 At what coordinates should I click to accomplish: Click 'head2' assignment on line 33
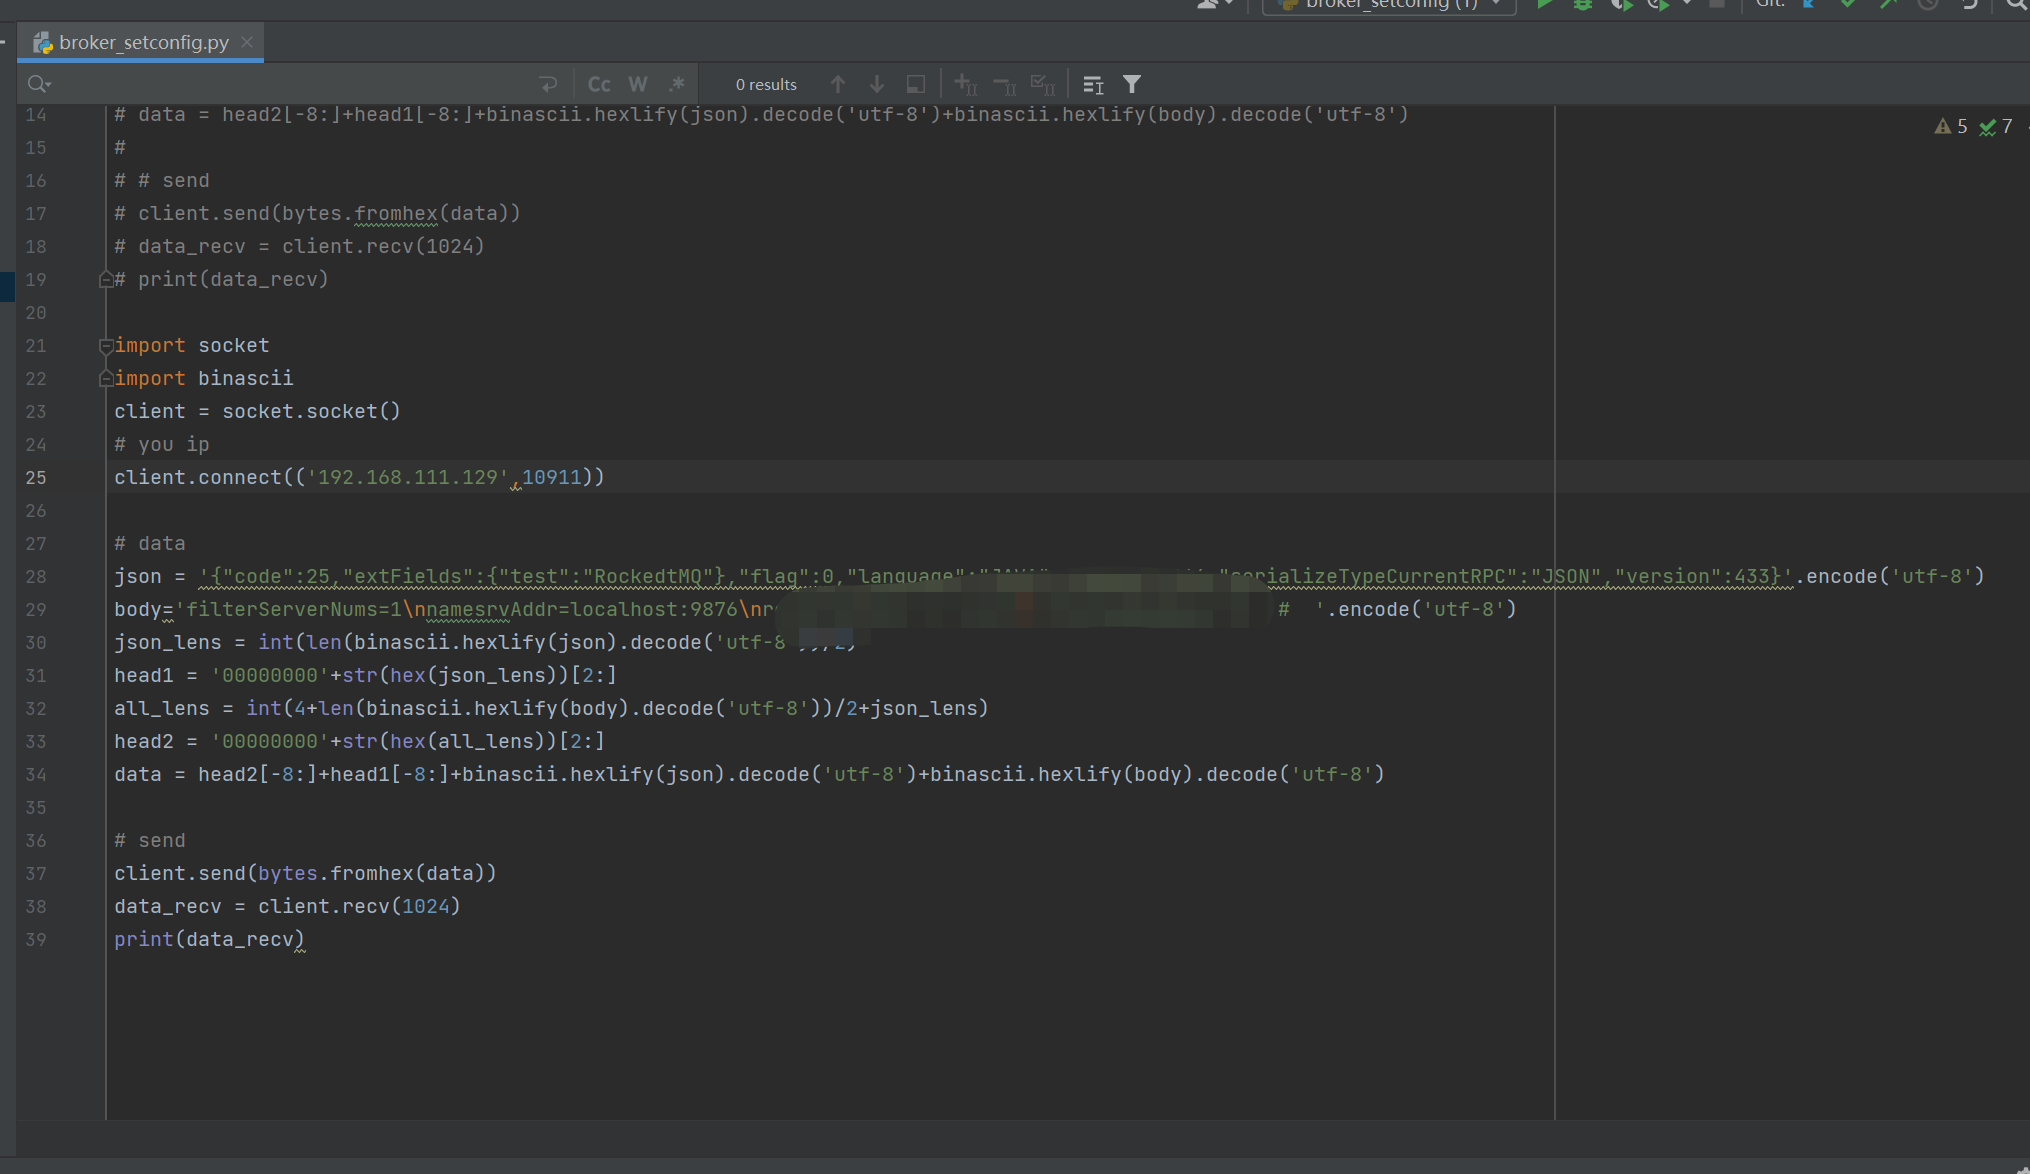pos(144,742)
